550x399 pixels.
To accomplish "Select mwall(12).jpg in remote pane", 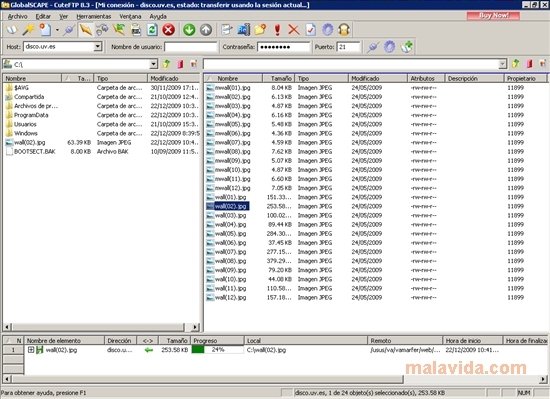I will tap(232, 188).
